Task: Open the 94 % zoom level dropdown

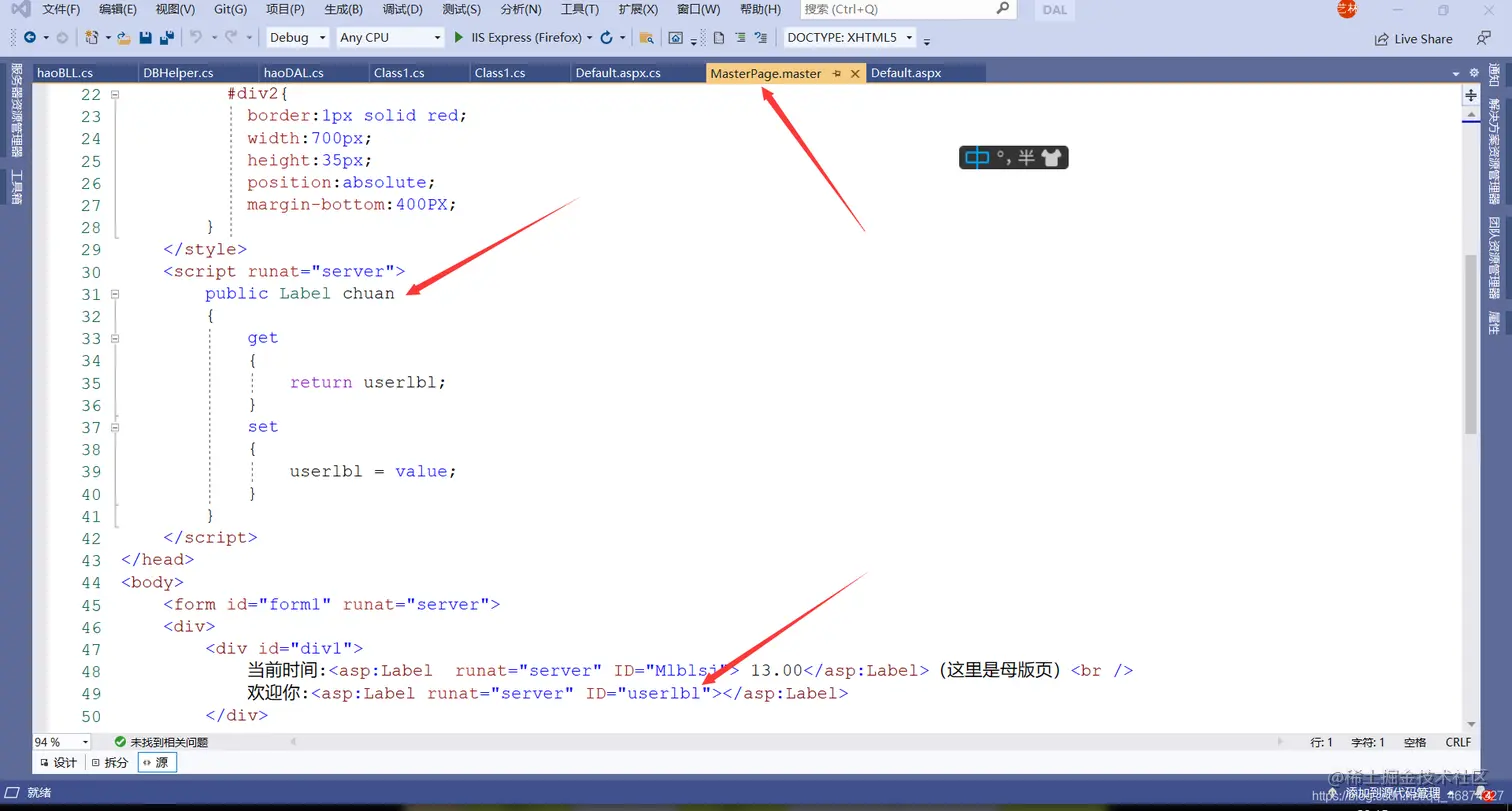Action: click(62, 742)
